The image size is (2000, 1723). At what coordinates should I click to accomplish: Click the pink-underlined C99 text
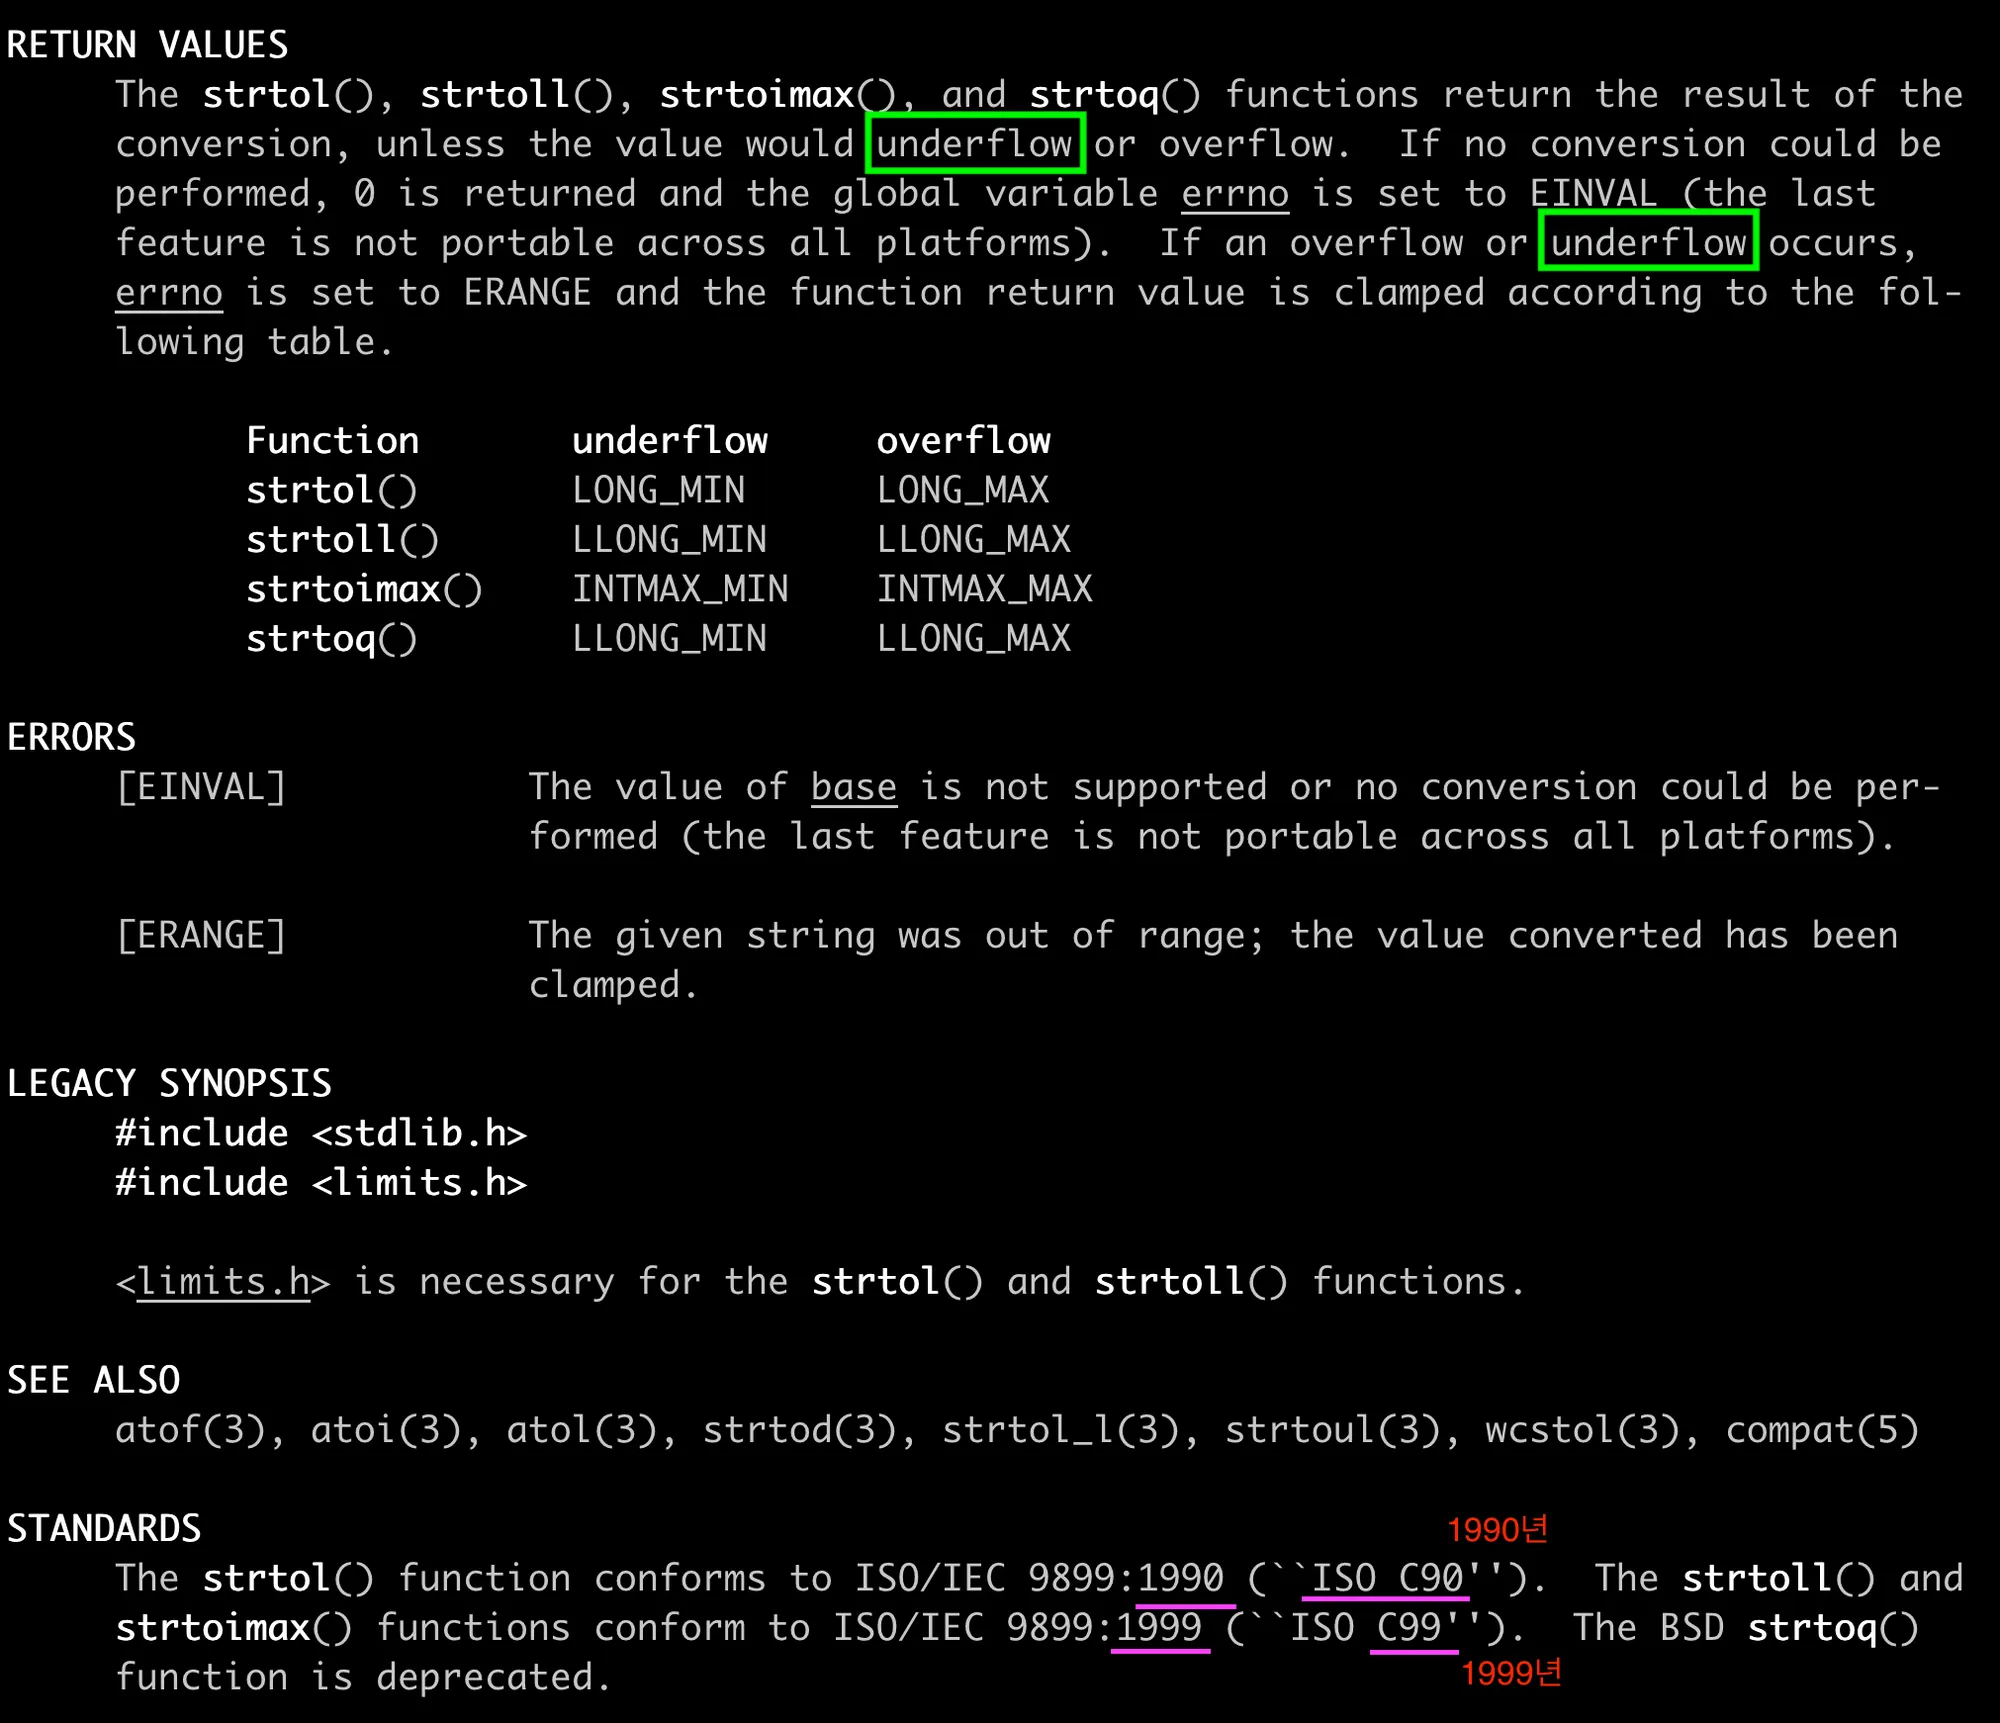[1408, 1628]
